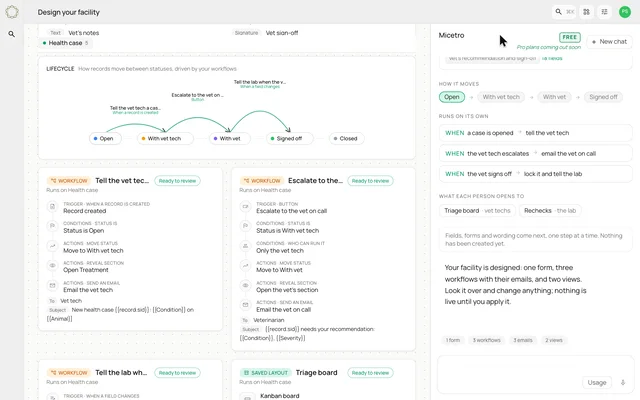Image resolution: width=640 pixels, height=400 pixels.
Task: Click the '18 fields' link in chat panel
Action: [x=552, y=58]
